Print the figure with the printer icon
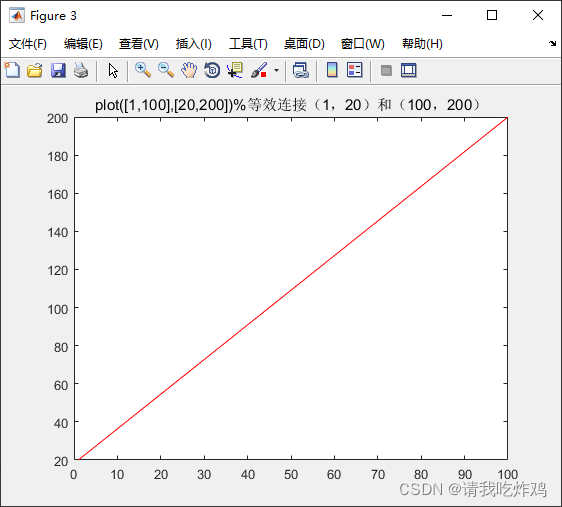562x507 pixels. [x=81, y=70]
